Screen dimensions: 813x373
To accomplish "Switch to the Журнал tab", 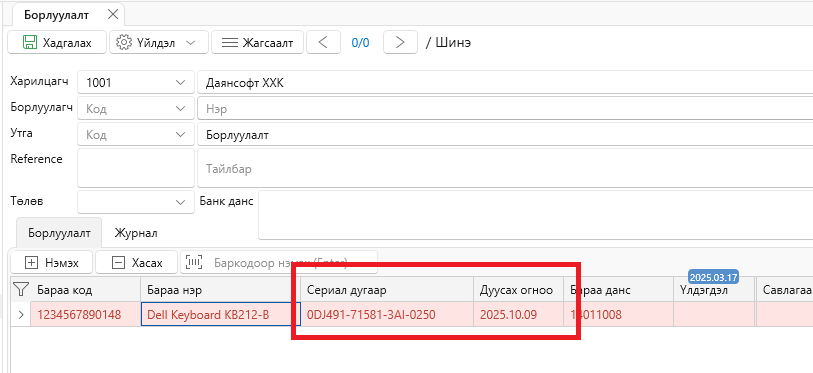I will pyautogui.click(x=136, y=233).
